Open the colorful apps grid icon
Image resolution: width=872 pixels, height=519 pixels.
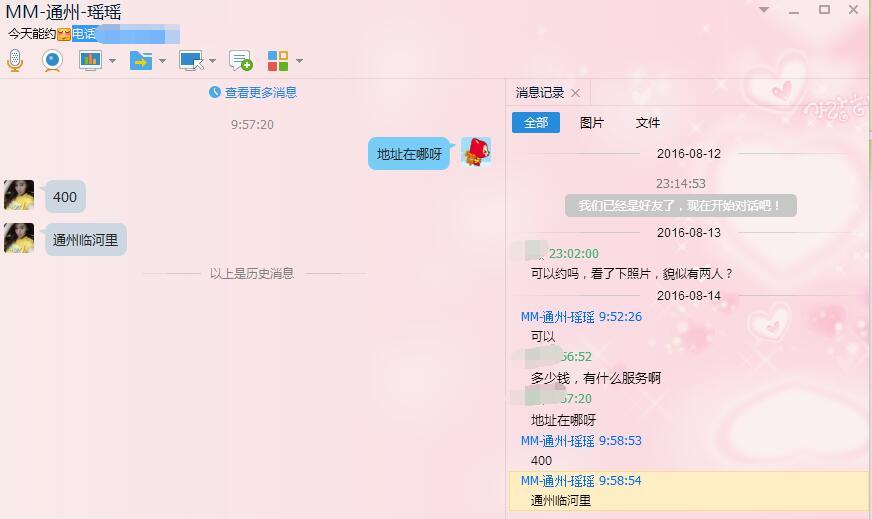278,61
